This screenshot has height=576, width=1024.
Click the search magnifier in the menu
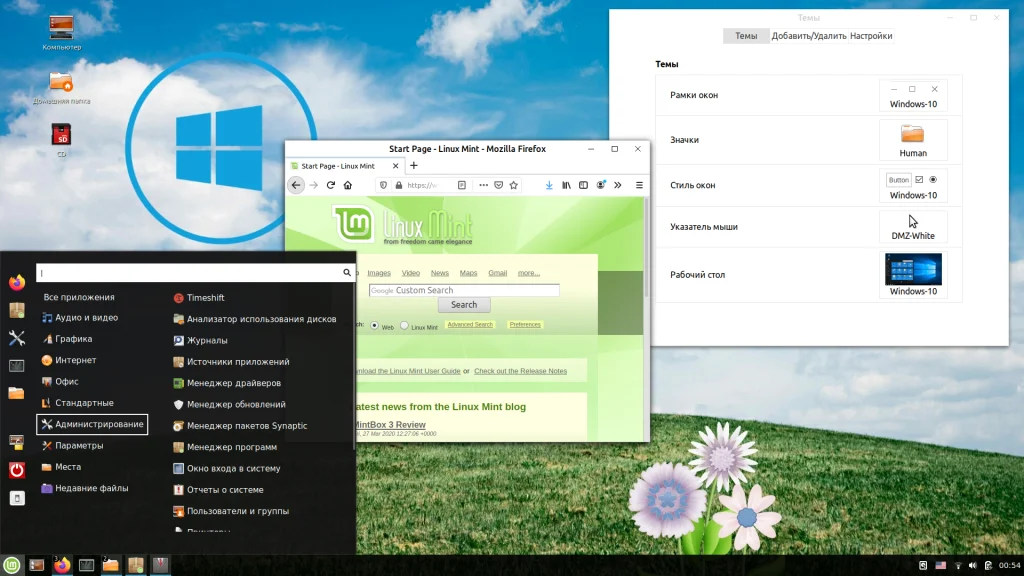[347, 272]
